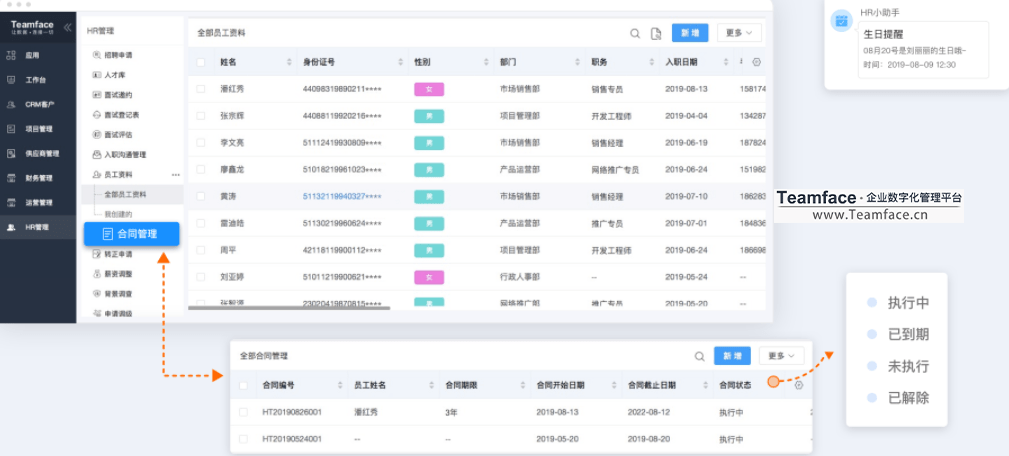Open the 生日提醒 notification card
The height and width of the screenshot is (456, 1009).
coord(923,50)
